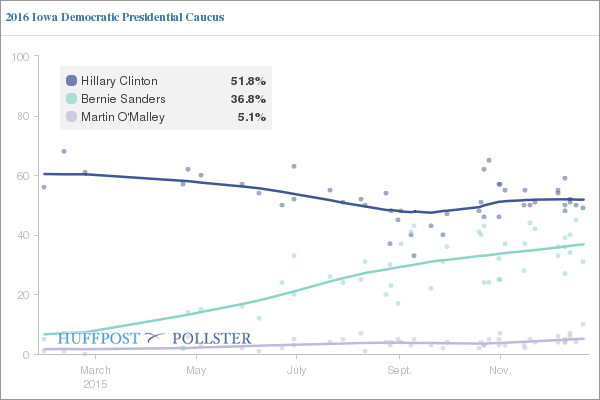Click the 36.8% value in the legend

click(x=248, y=99)
